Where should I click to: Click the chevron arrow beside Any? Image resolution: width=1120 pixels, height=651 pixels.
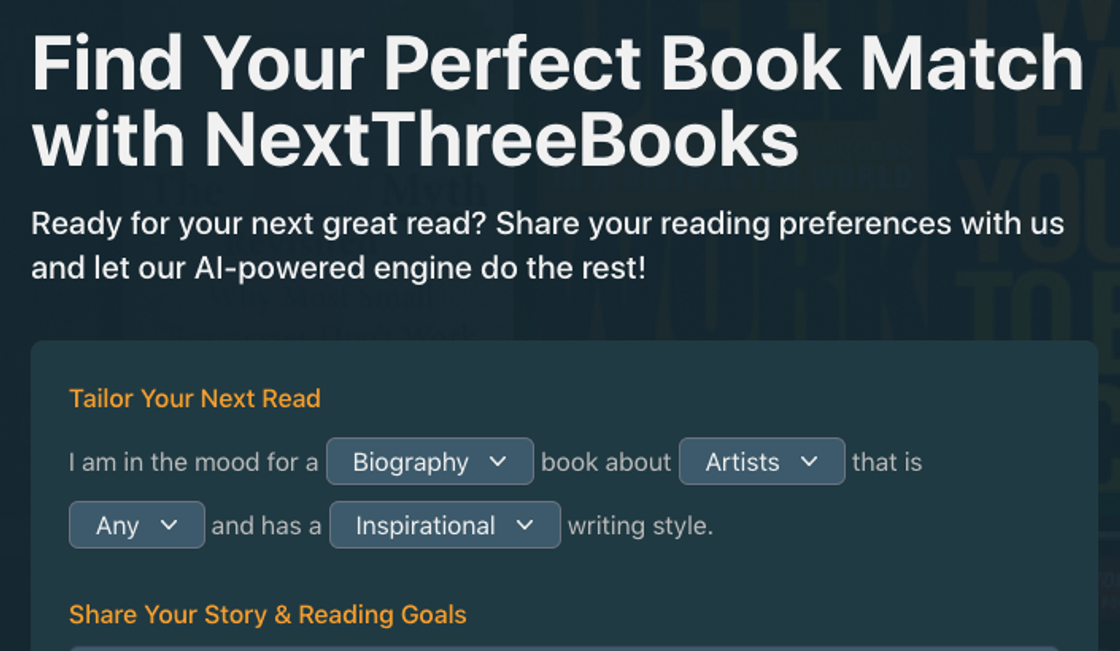(x=169, y=526)
